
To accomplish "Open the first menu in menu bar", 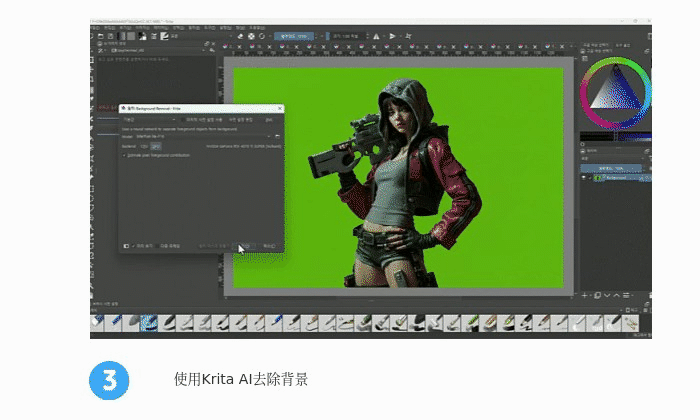I will point(97,27).
